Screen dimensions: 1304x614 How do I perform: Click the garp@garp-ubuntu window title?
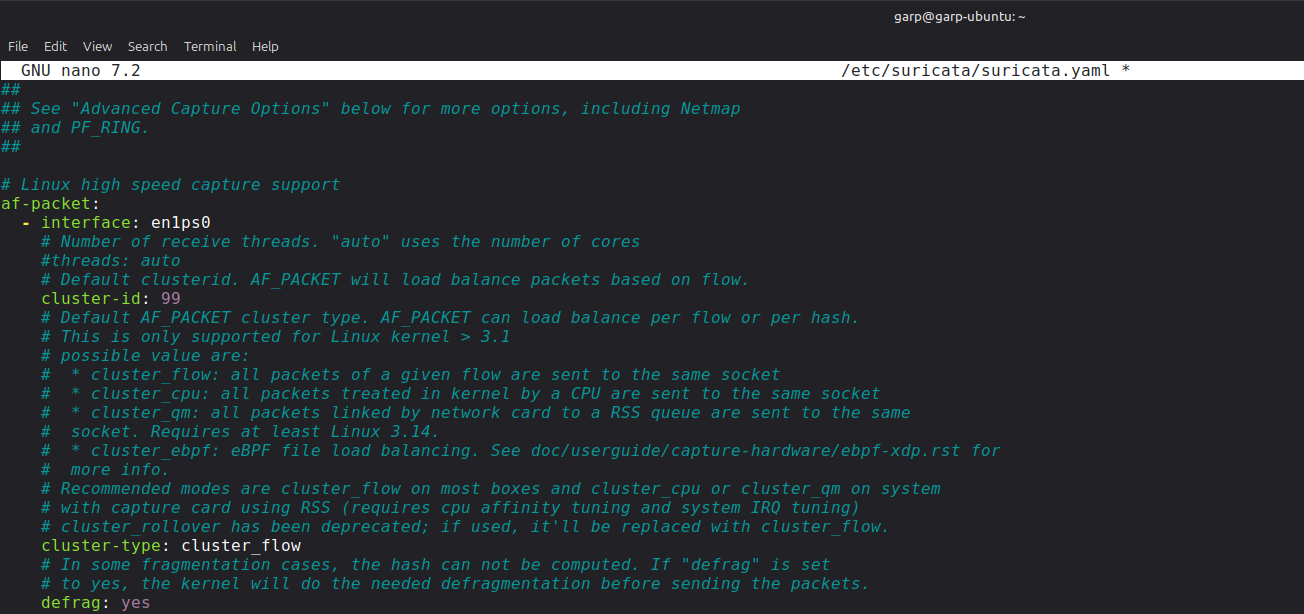(959, 16)
